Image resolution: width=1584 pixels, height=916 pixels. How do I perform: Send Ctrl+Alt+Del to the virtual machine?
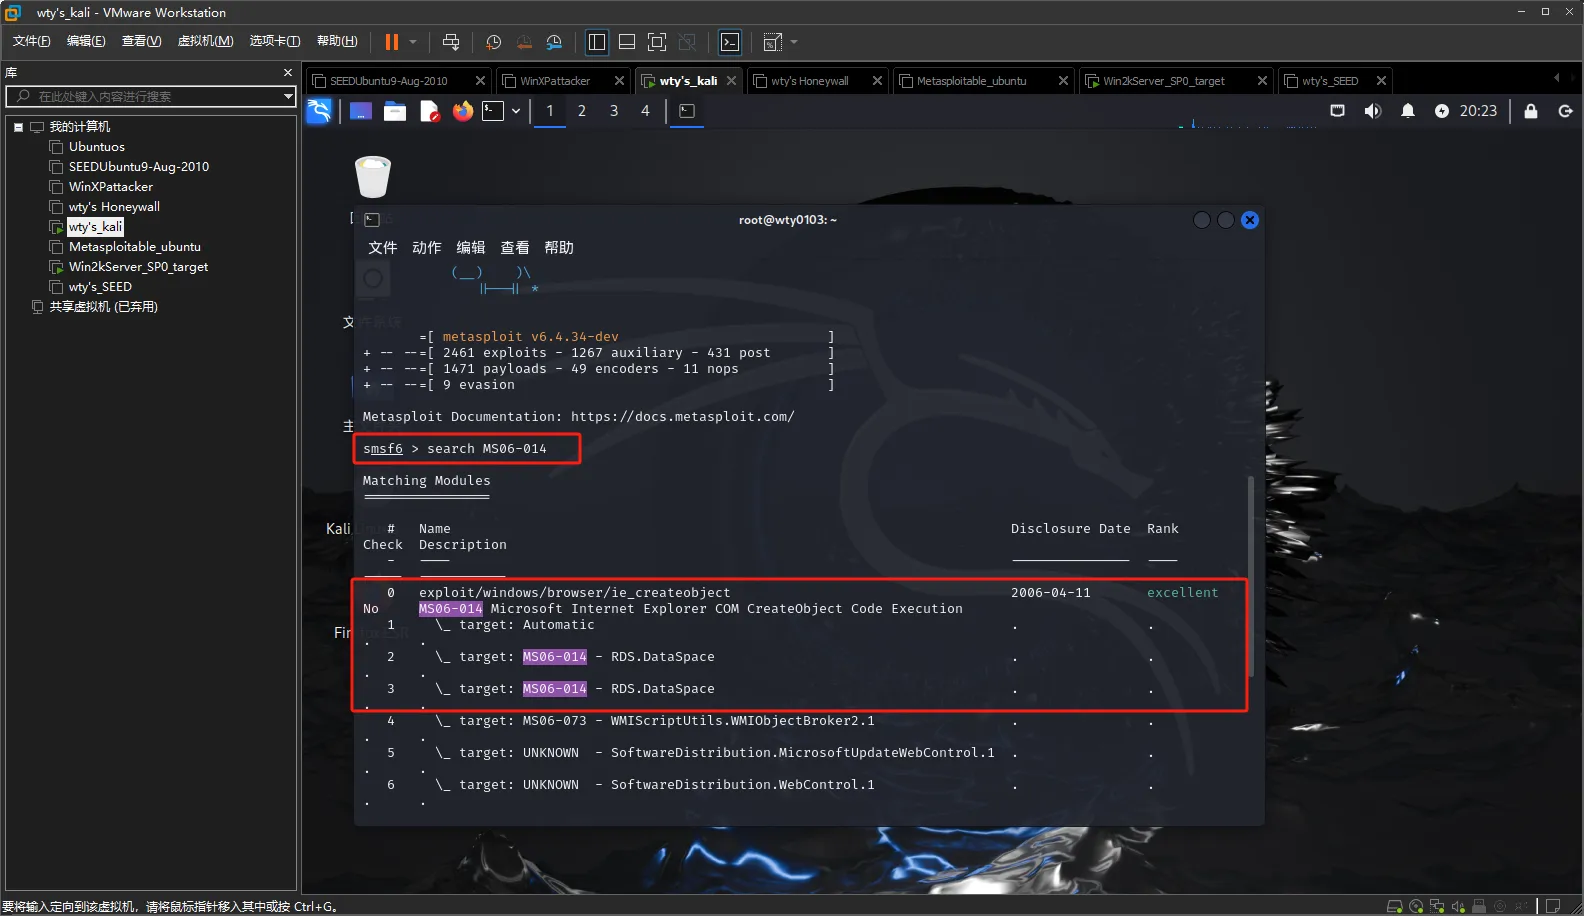(451, 42)
